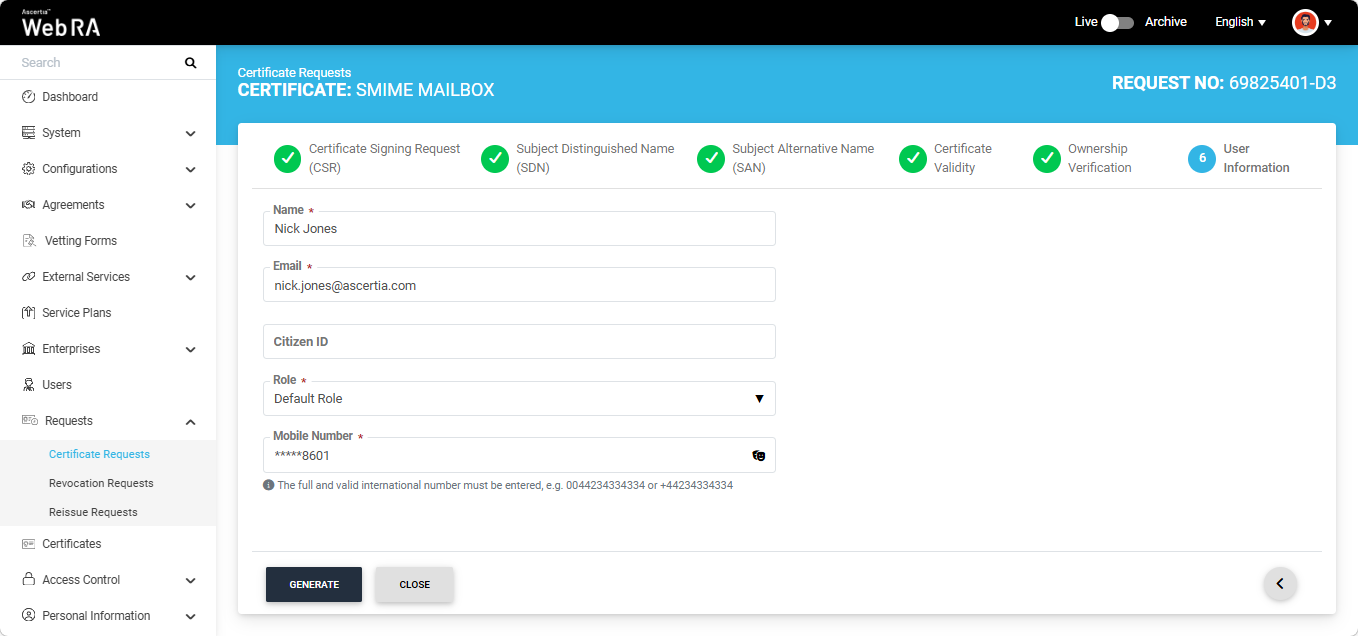Image resolution: width=1358 pixels, height=636 pixels.
Task: Click into the Citizen ID field
Action: point(519,341)
